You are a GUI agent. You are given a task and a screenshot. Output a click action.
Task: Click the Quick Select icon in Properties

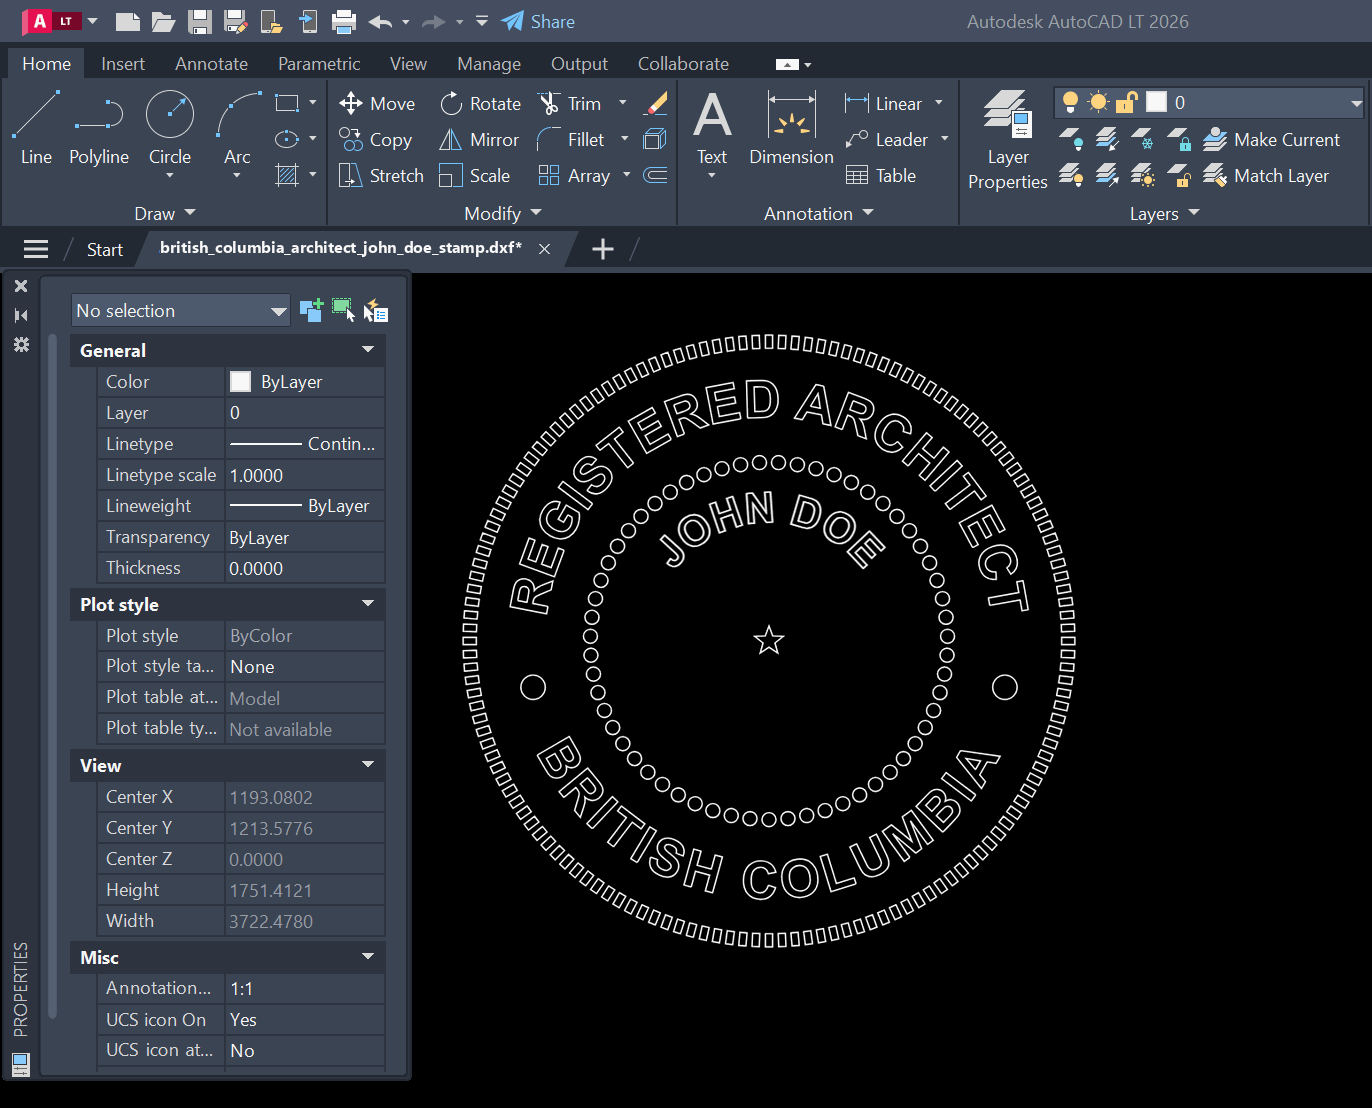(376, 311)
